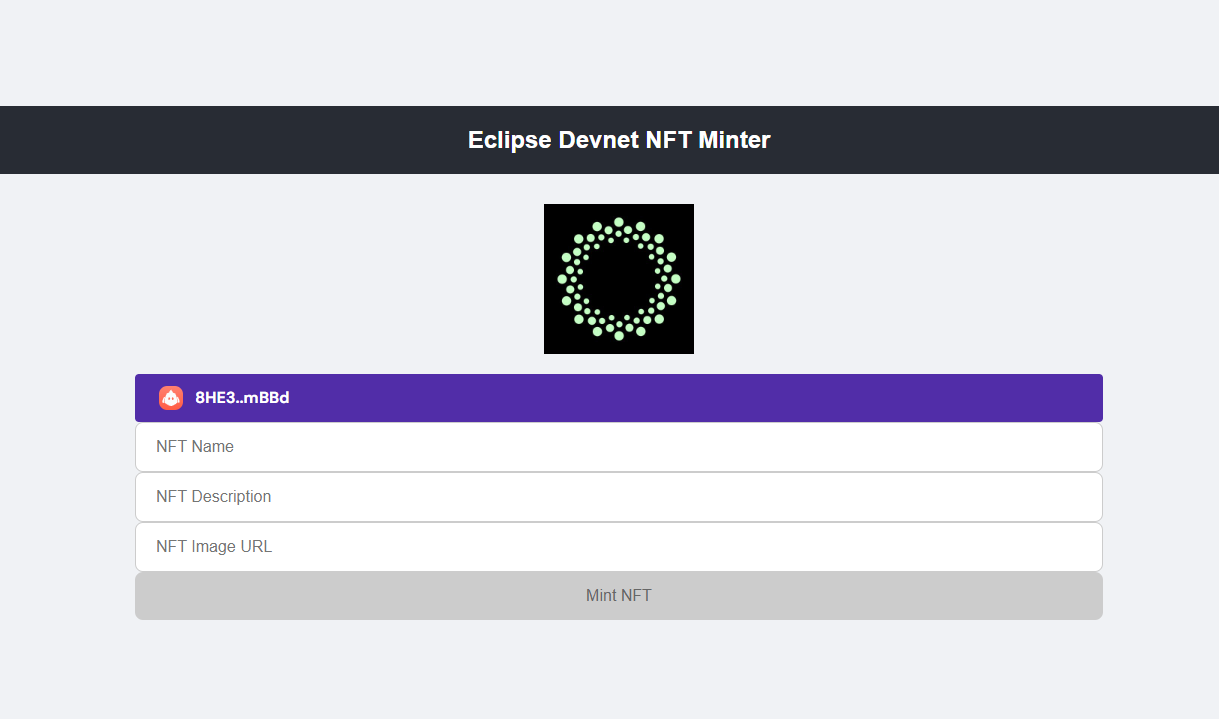The height and width of the screenshot is (719, 1219).
Task: Click the center of the green dotted ring
Action: (618, 279)
